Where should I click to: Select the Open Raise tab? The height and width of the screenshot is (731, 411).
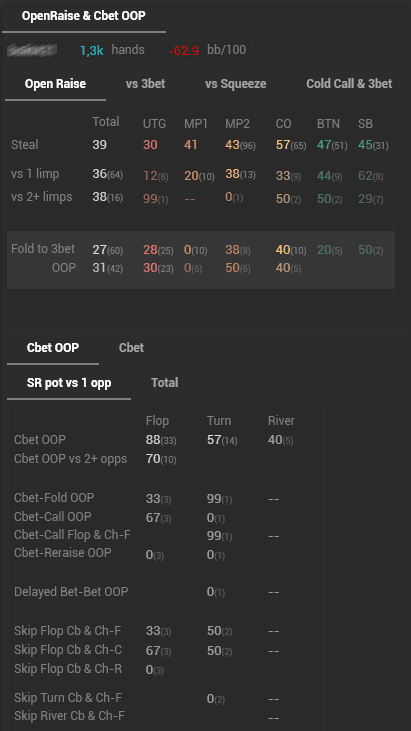tap(55, 84)
